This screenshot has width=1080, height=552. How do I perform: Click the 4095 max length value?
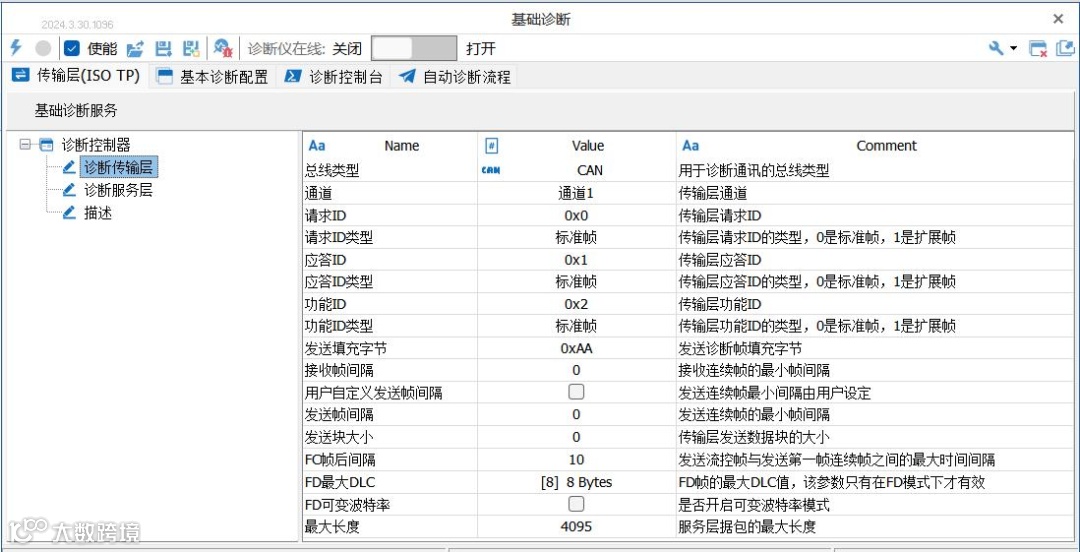pyautogui.click(x=577, y=527)
